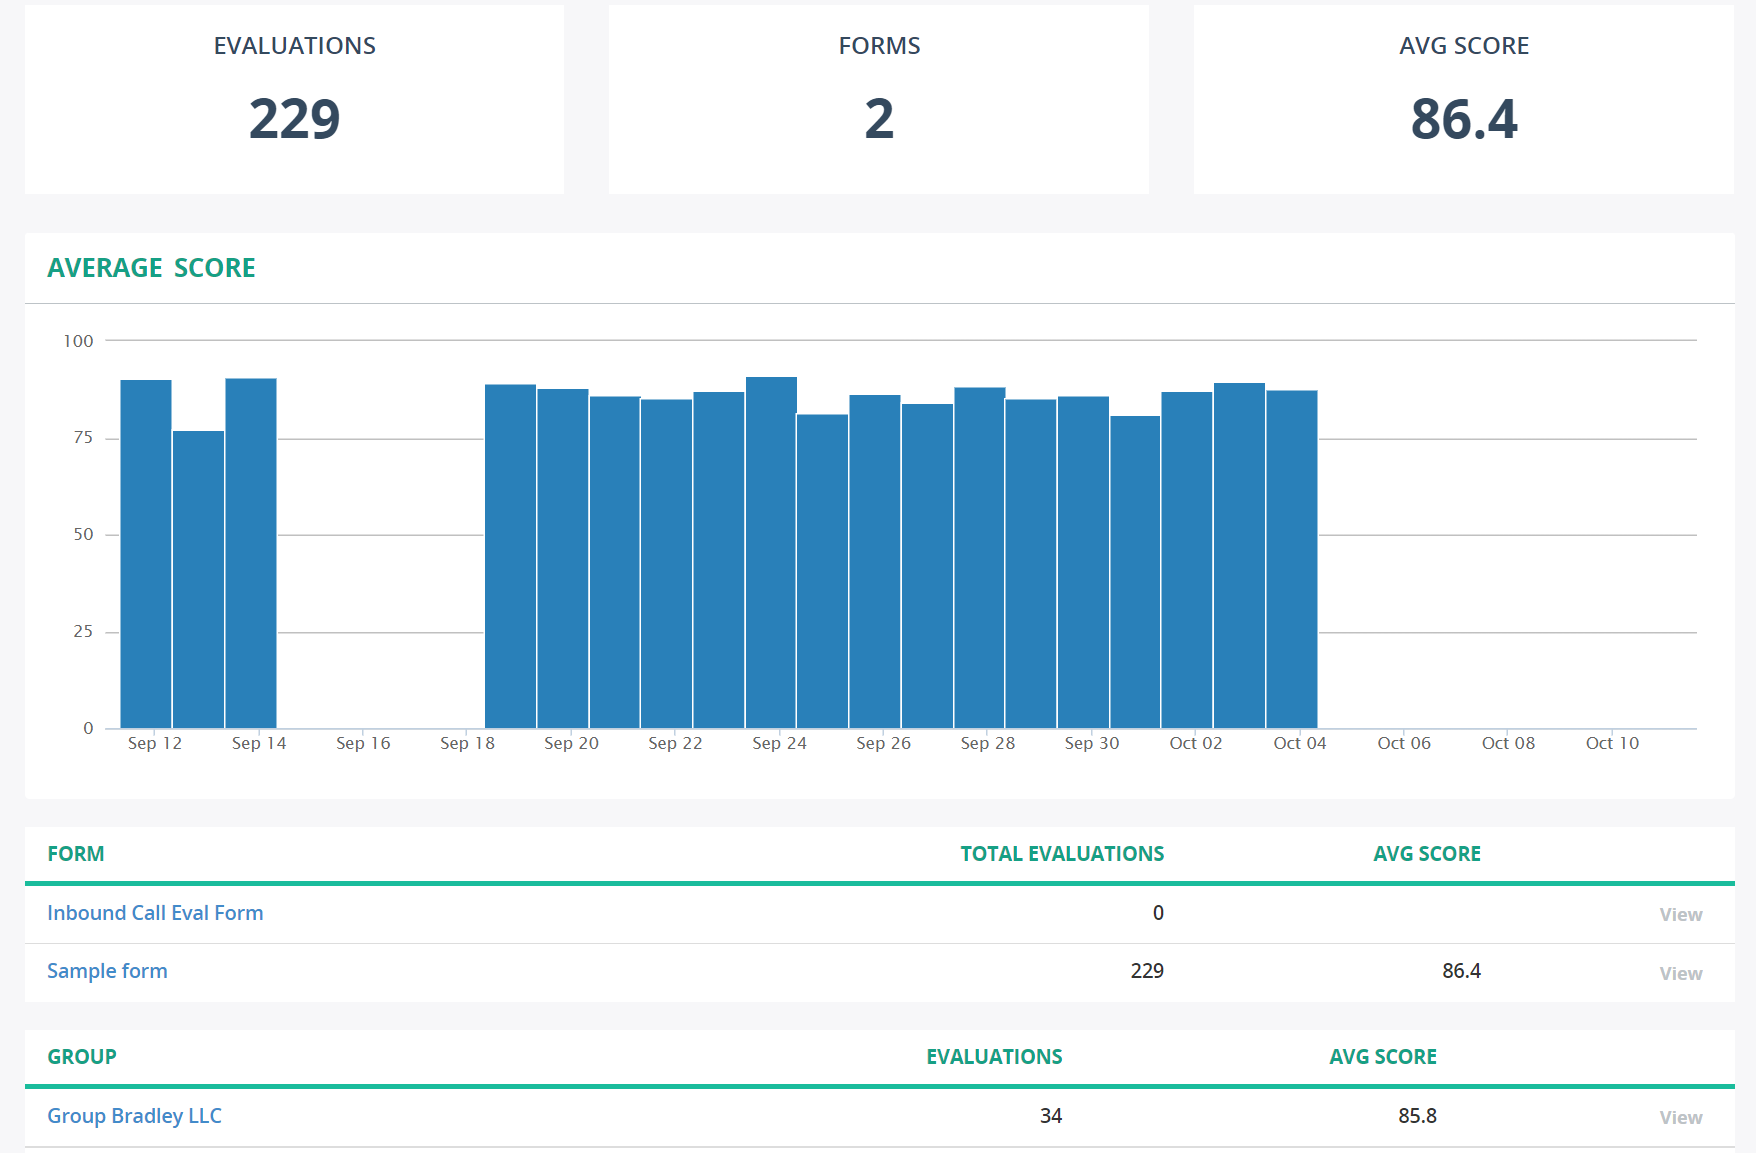This screenshot has height=1153, width=1756.
Task: Click the 229 total evaluations cell for Sample form
Action: tap(1147, 971)
